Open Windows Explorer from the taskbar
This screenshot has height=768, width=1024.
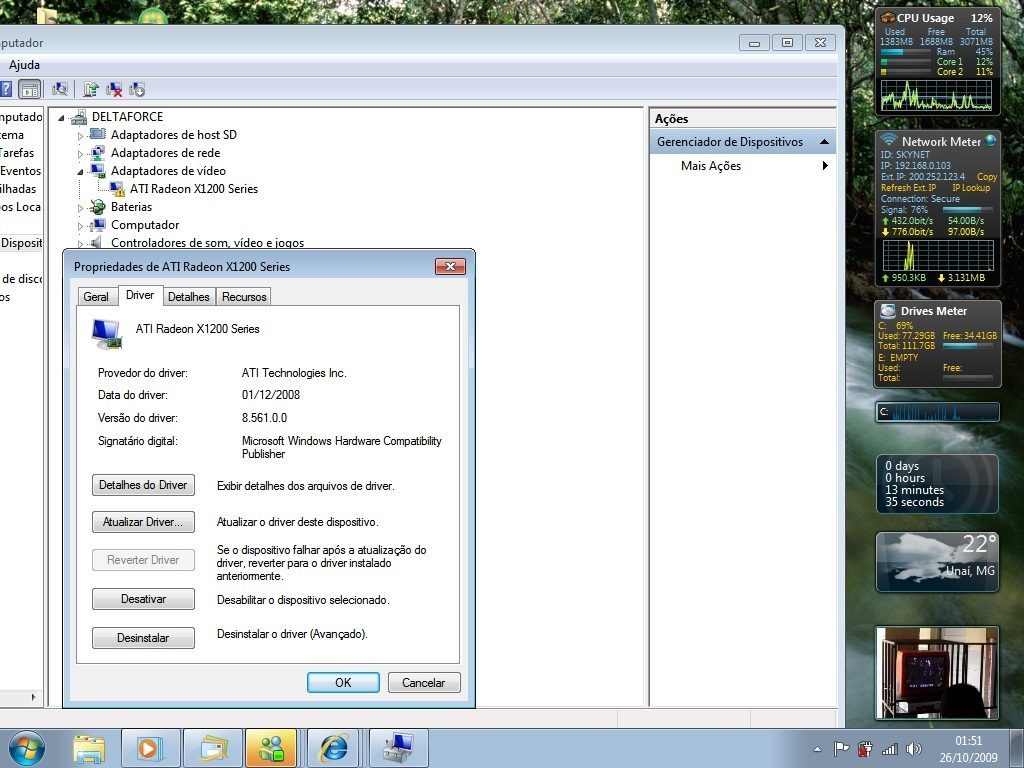pos(89,748)
